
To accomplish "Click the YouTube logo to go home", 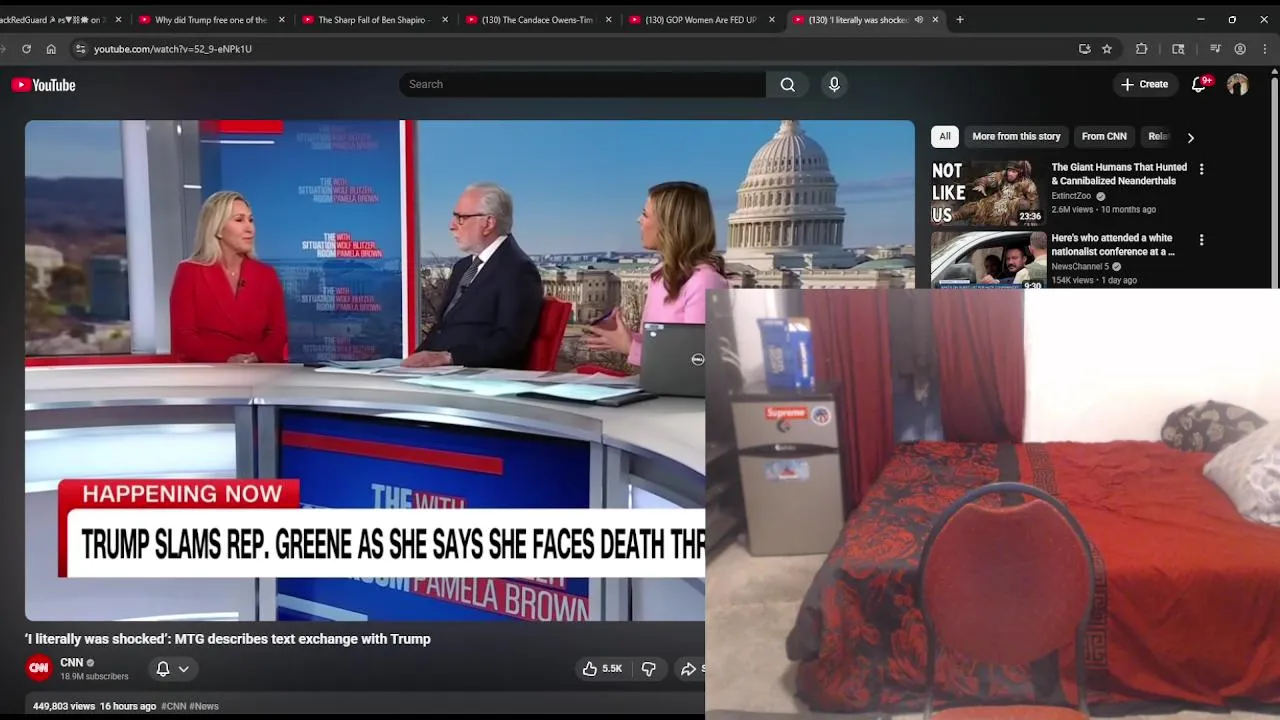I will tap(43, 85).
